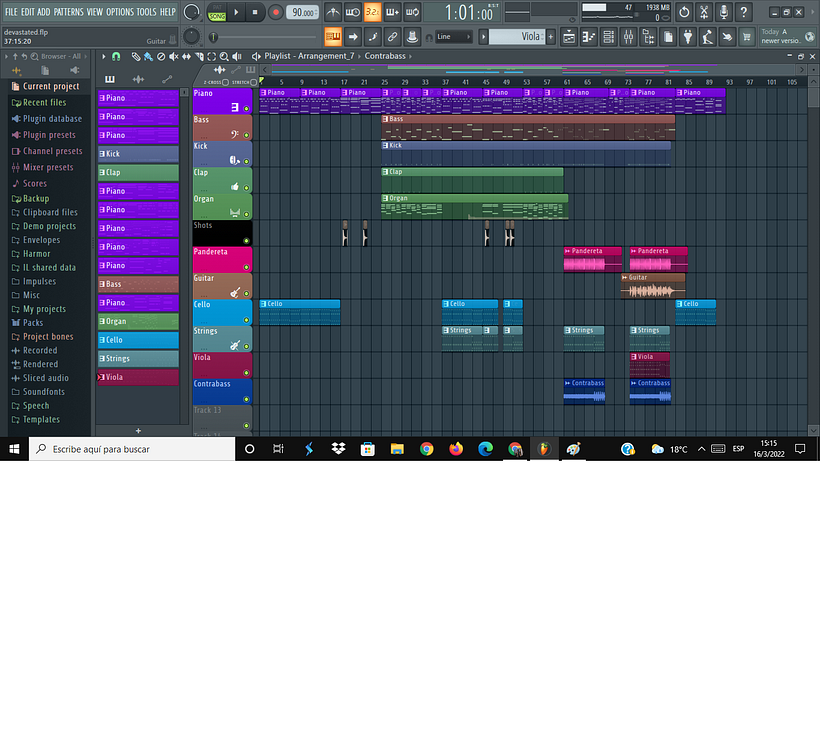Mute the Shots track with its green light
This screenshot has height=744, width=820.
pos(246,241)
